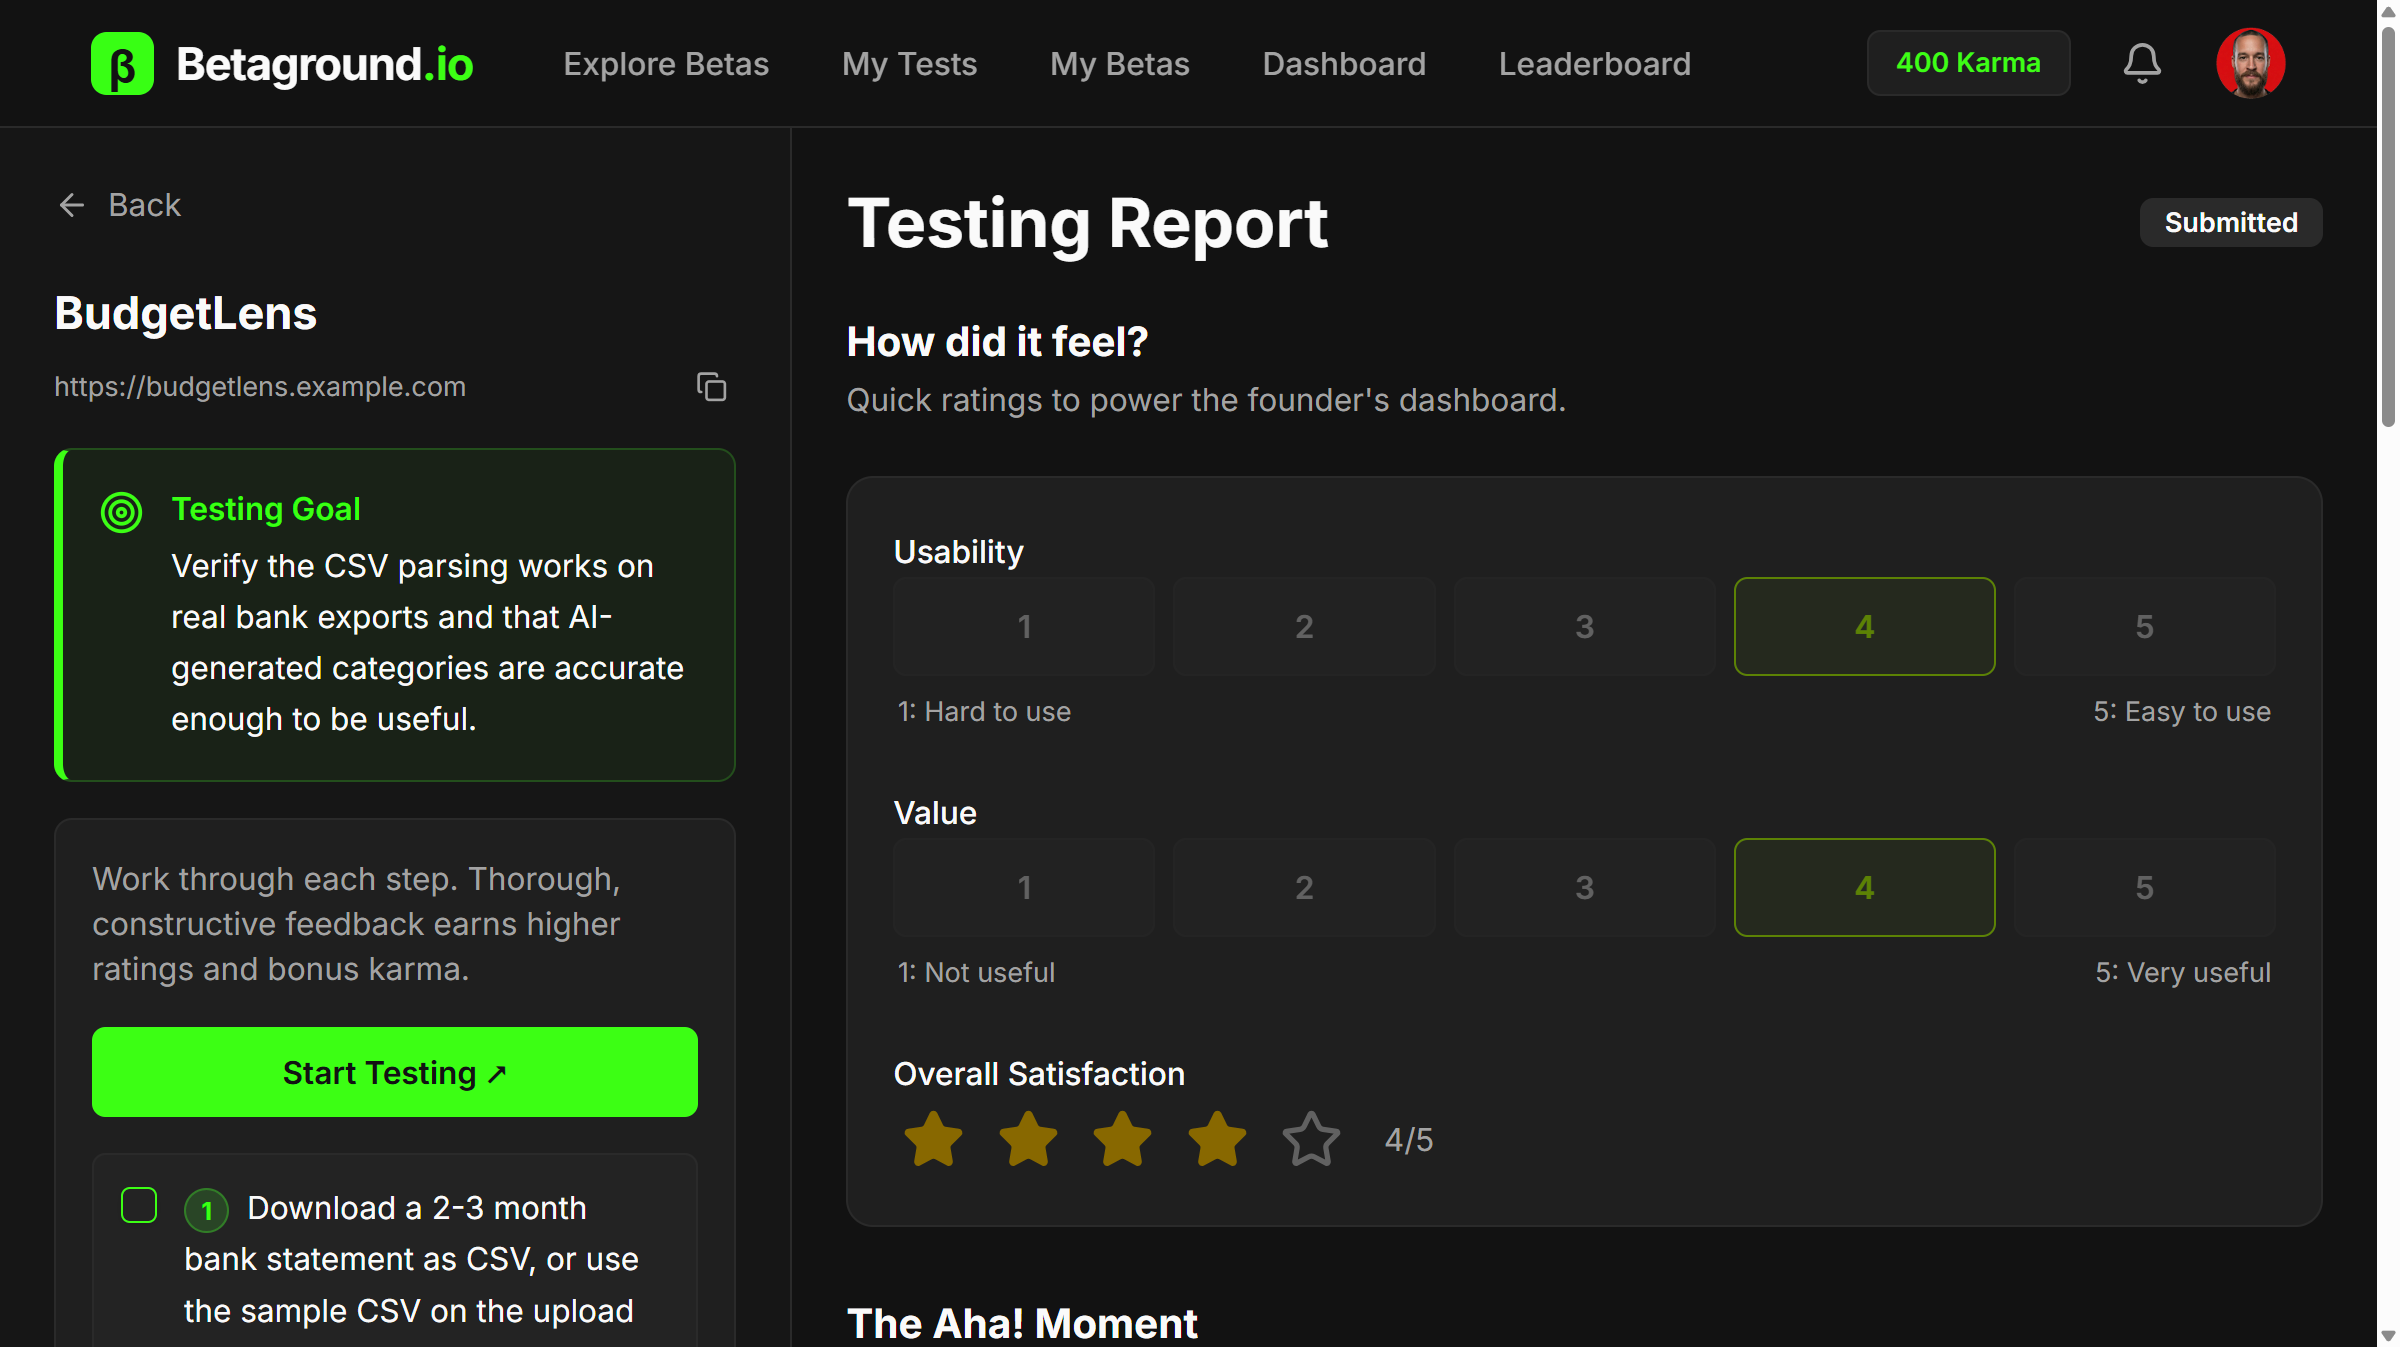Click the BudgetLens title

pos(186,313)
